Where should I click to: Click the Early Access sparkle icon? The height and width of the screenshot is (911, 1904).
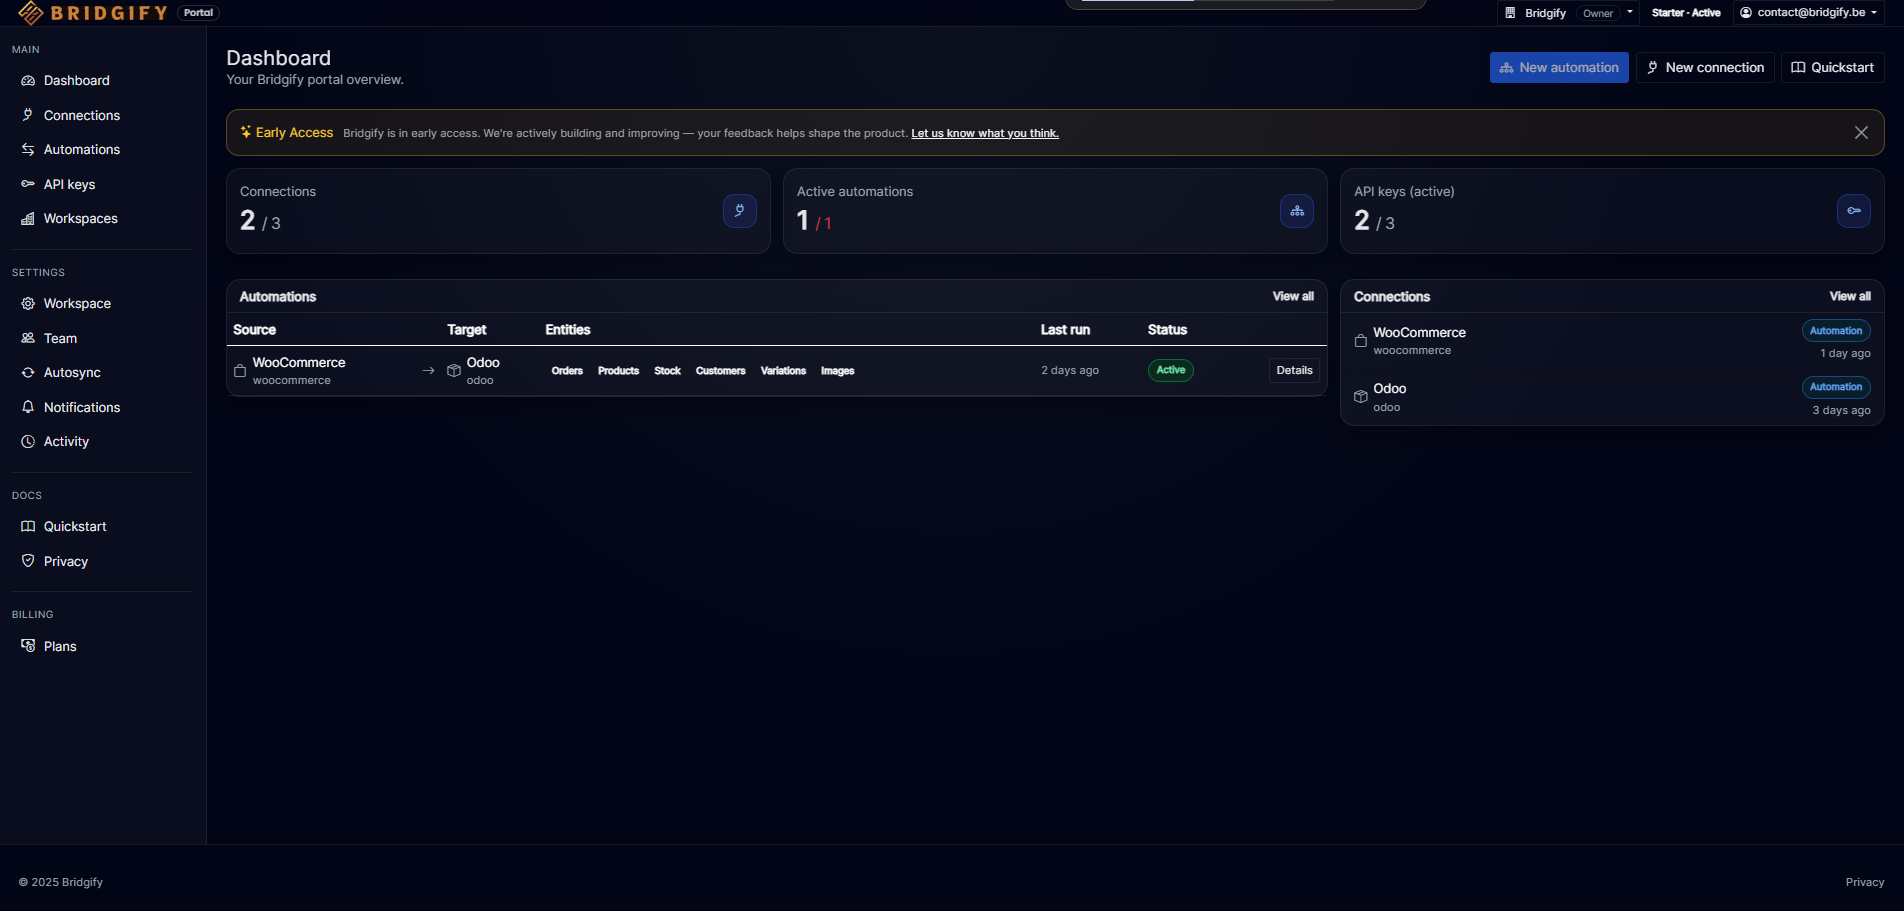[245, 132]
